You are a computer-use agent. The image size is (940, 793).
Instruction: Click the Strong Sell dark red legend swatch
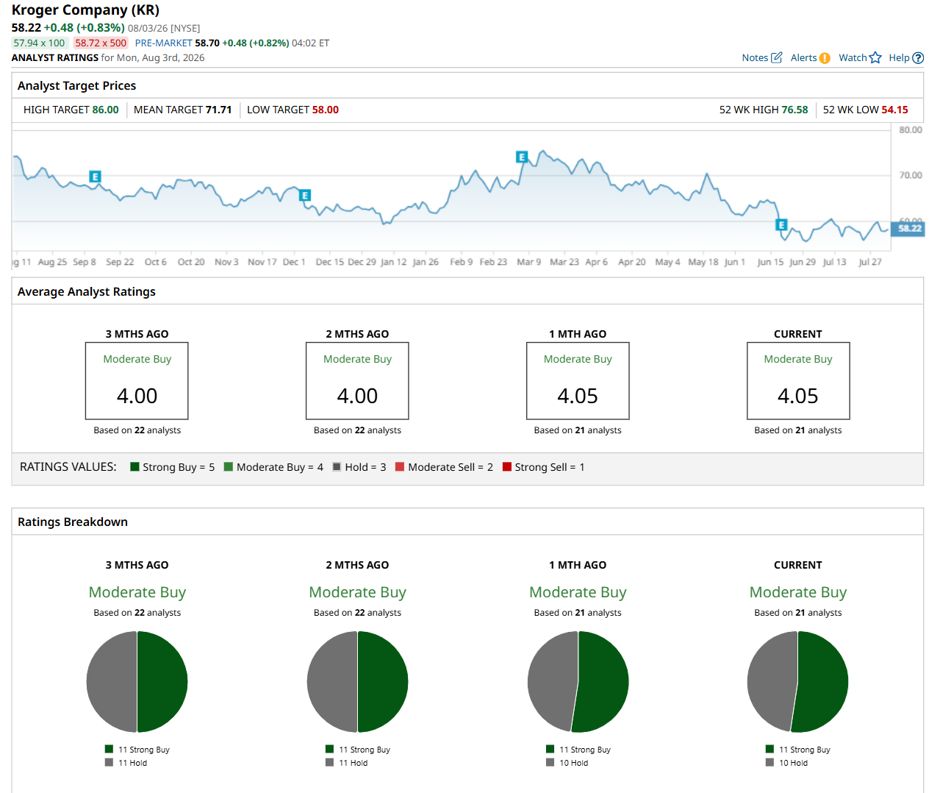click(x=507, y=467)
